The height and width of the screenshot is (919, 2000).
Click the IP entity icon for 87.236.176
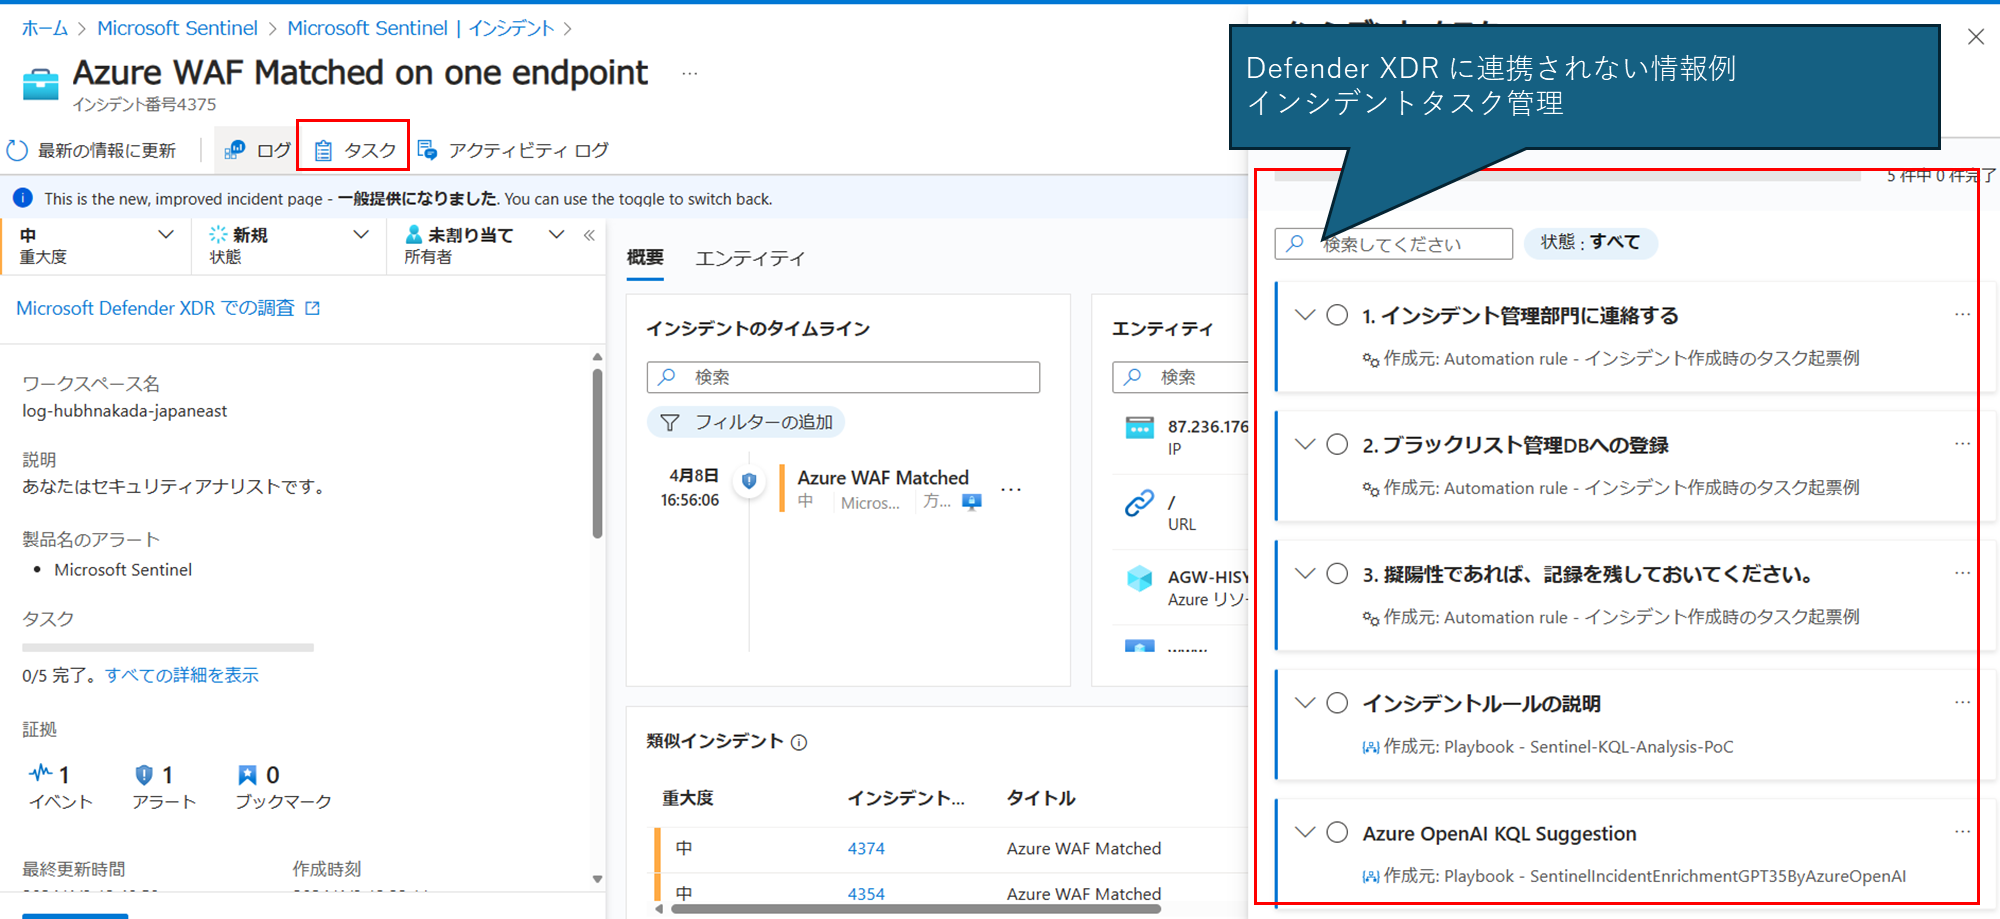point(1139,428)
